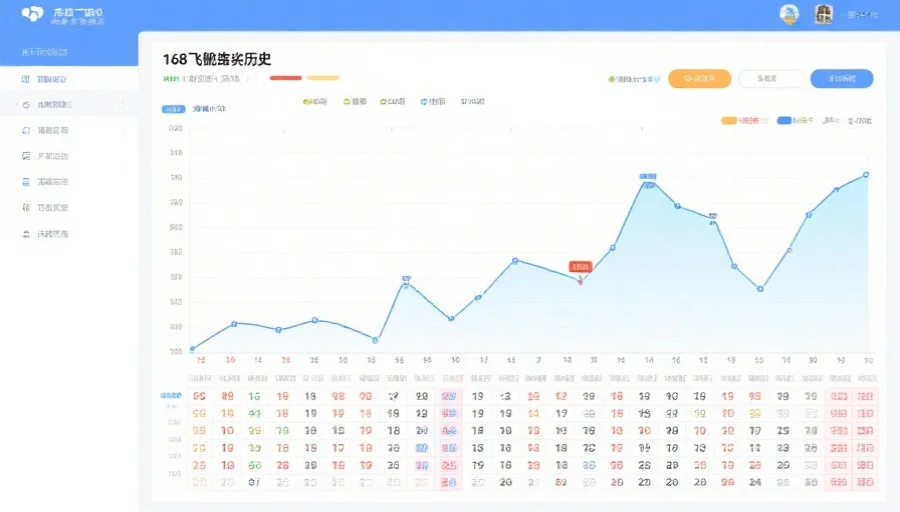Click the square profile photo in the top bar

823,14
